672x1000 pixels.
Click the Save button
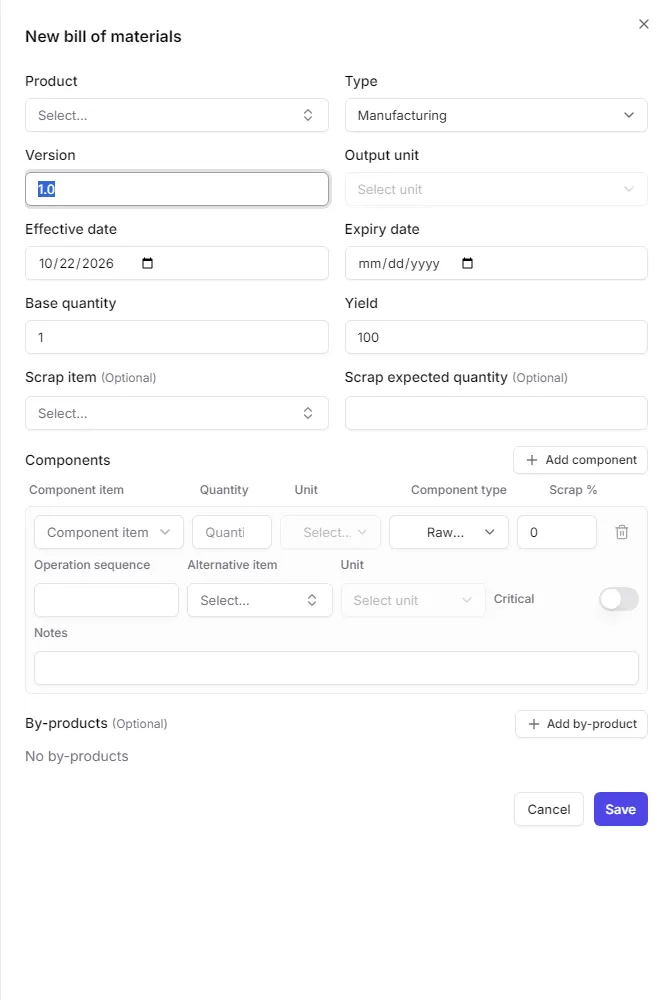point(620,809)
